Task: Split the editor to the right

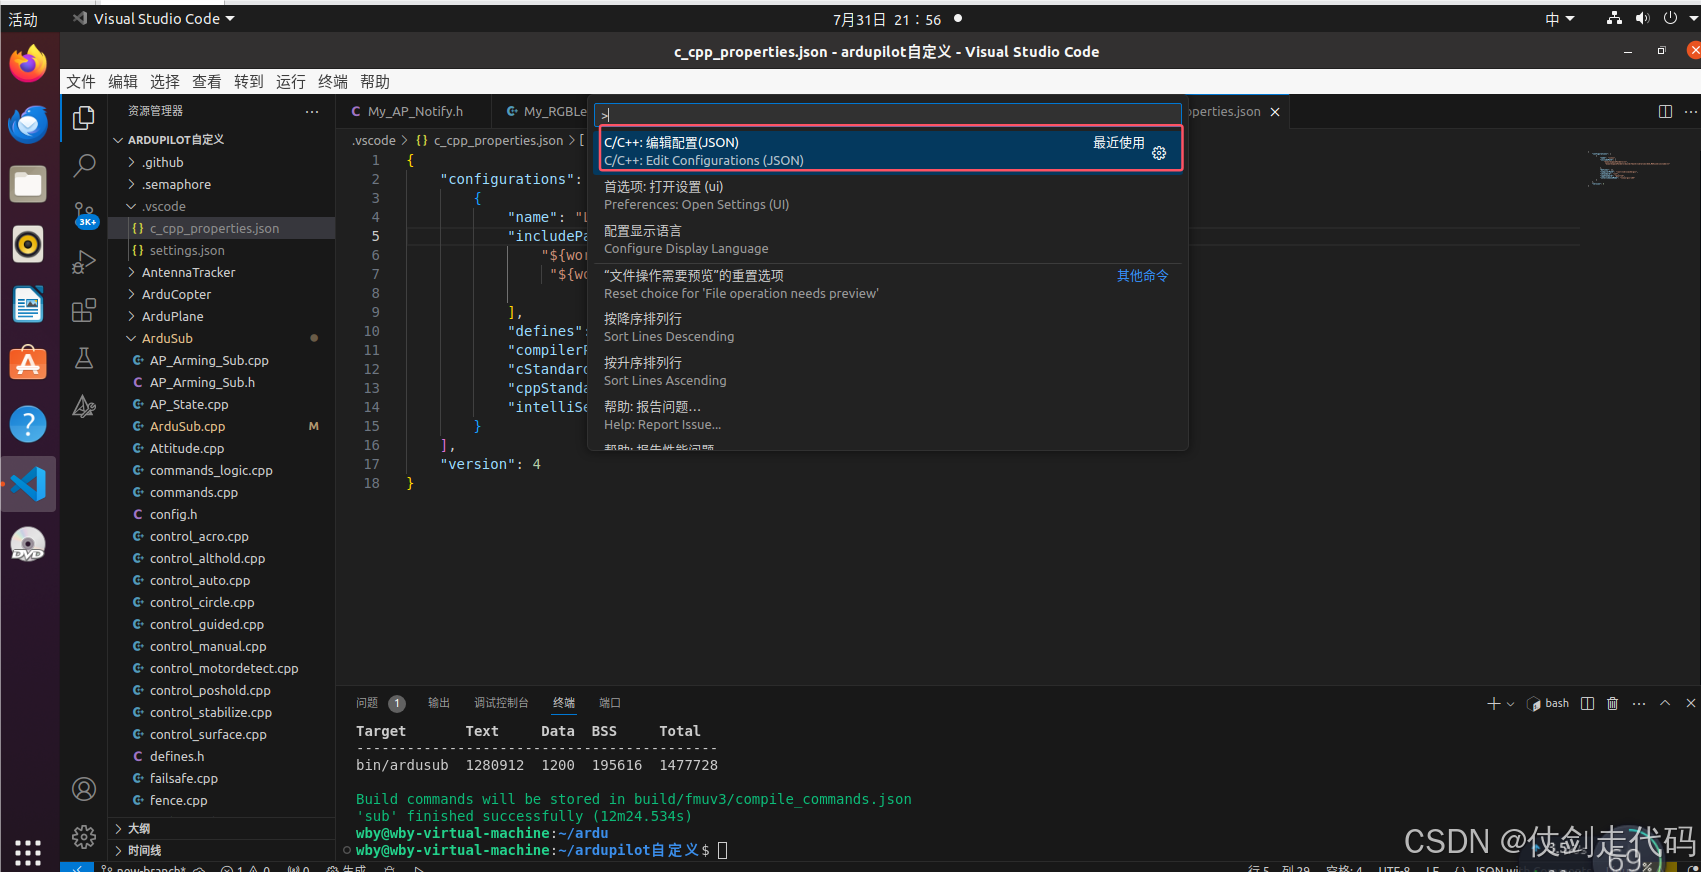Action: (1665, 111)
